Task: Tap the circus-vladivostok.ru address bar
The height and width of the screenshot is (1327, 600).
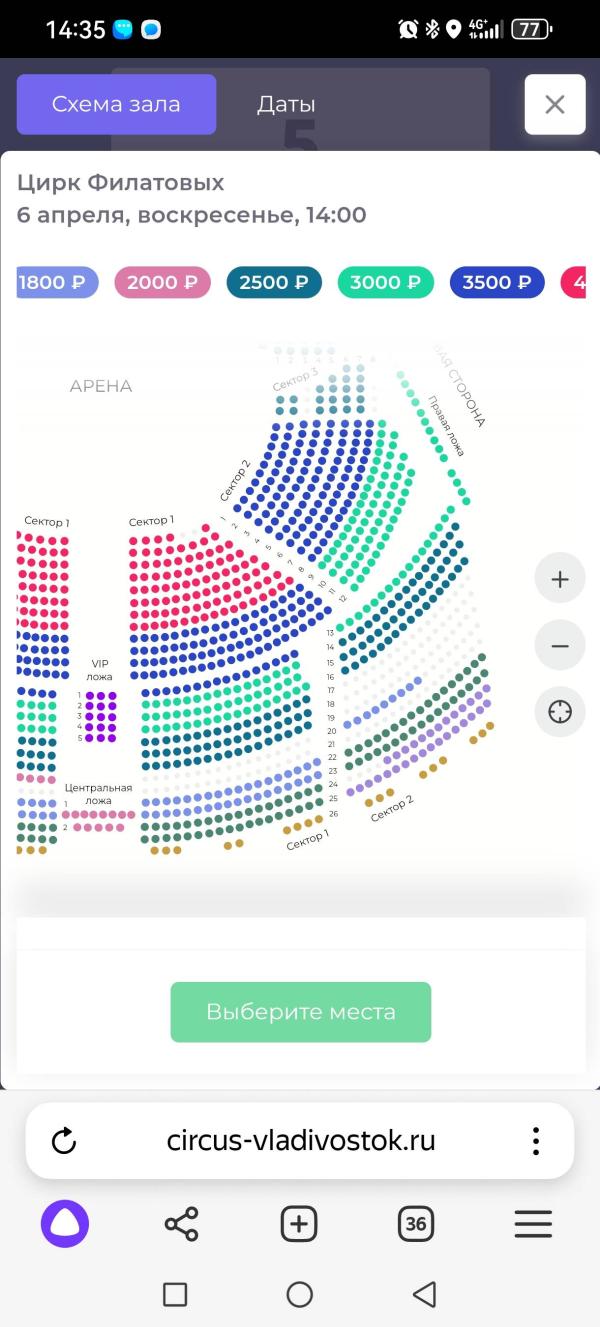Action: [x=301, y=1141]
